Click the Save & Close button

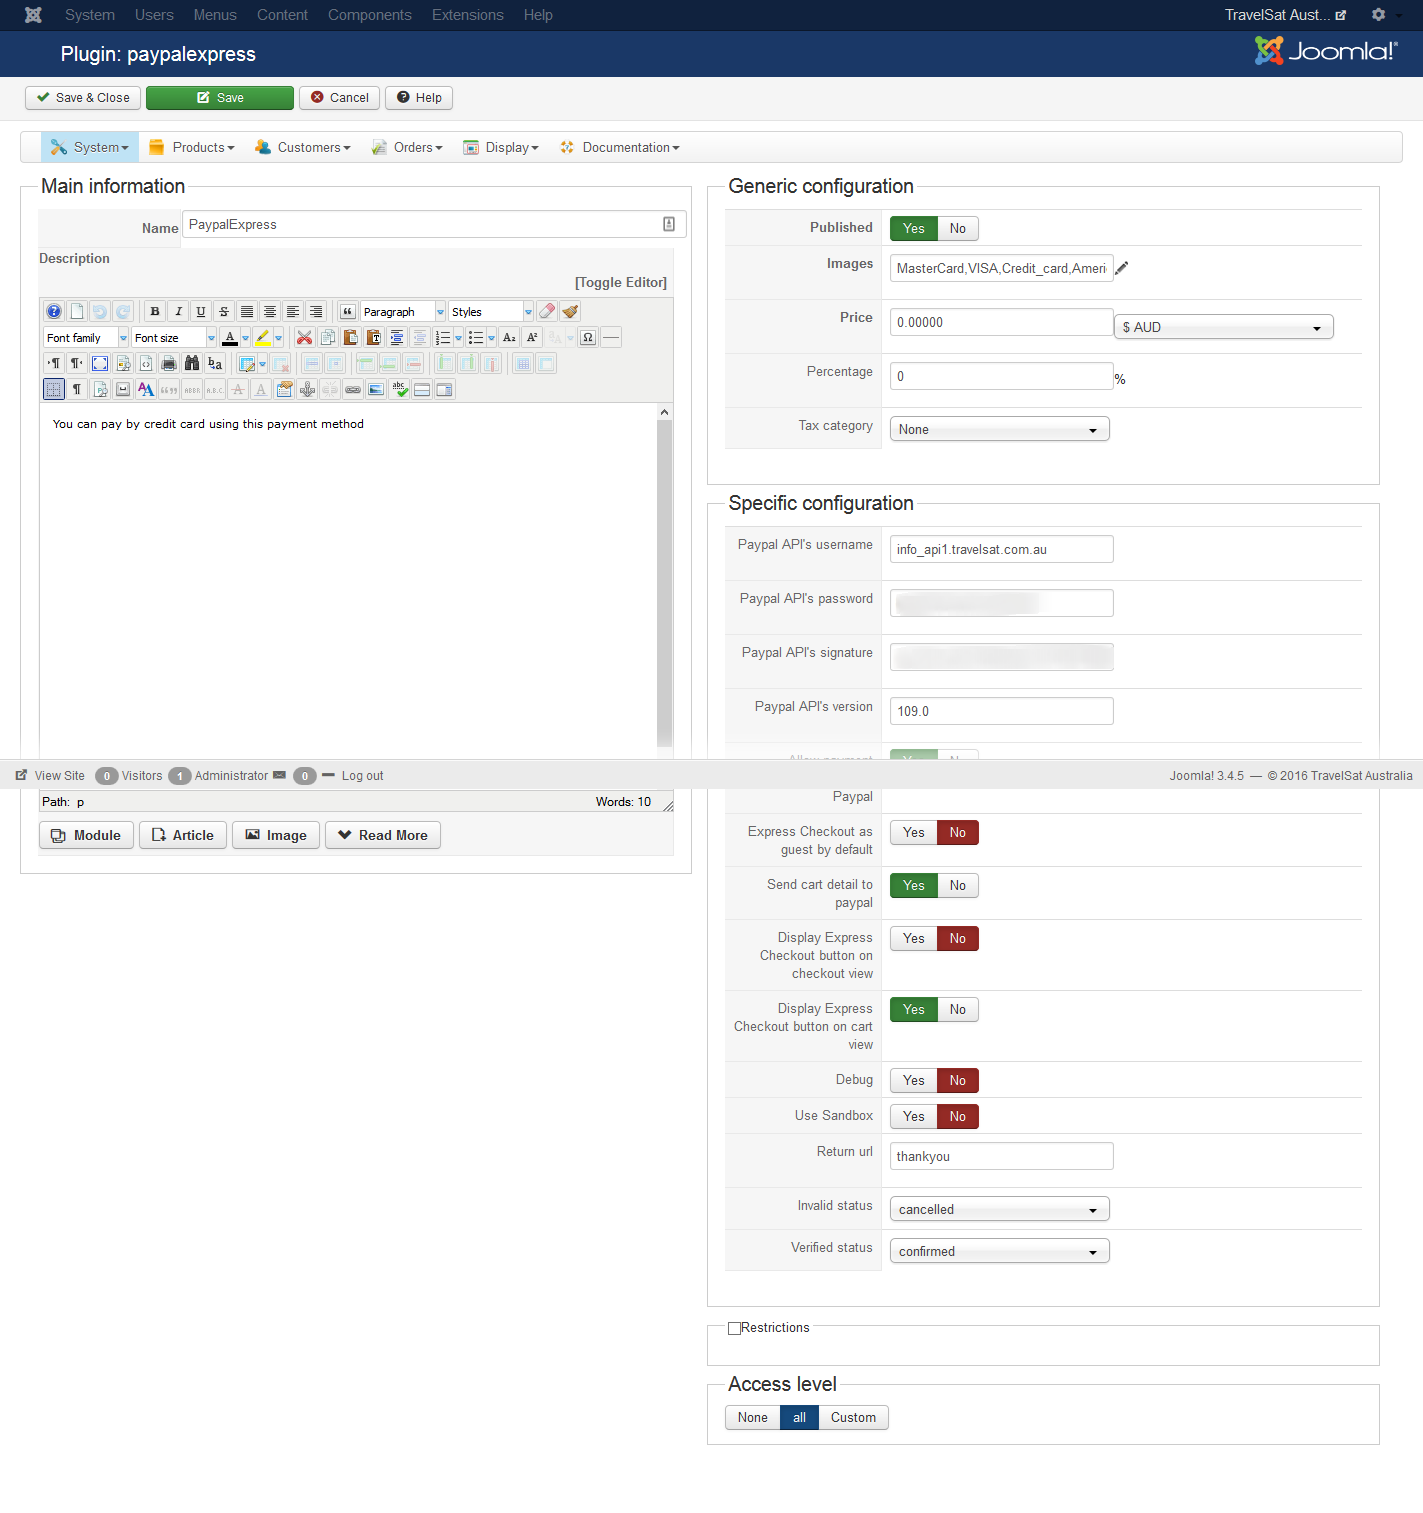pos(83,98)
